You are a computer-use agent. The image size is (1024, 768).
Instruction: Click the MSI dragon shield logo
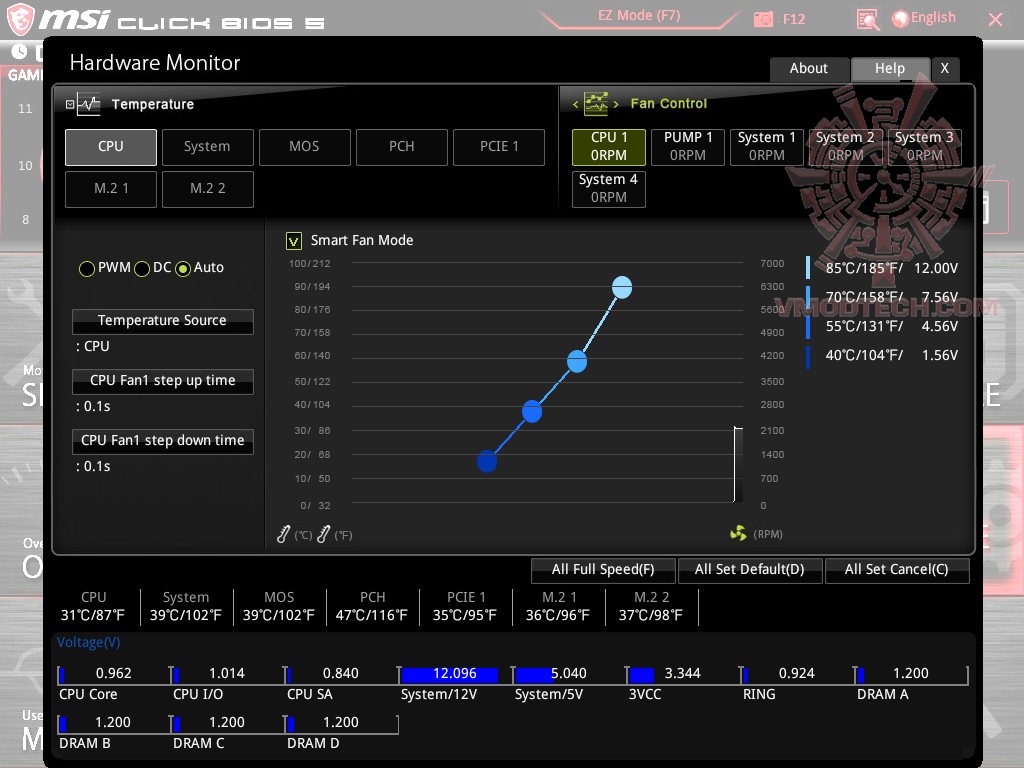pyautogui.click(x=20, y=19)
